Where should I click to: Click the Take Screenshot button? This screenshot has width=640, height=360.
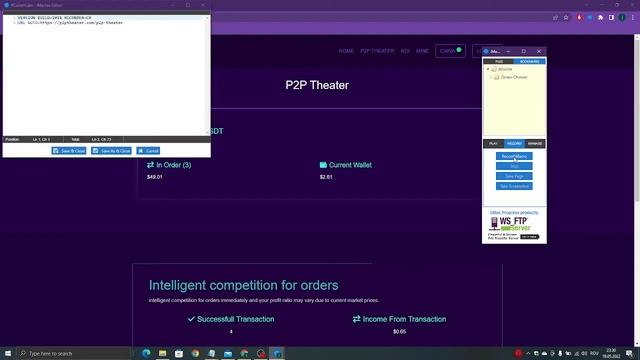[x=514, y=186]
